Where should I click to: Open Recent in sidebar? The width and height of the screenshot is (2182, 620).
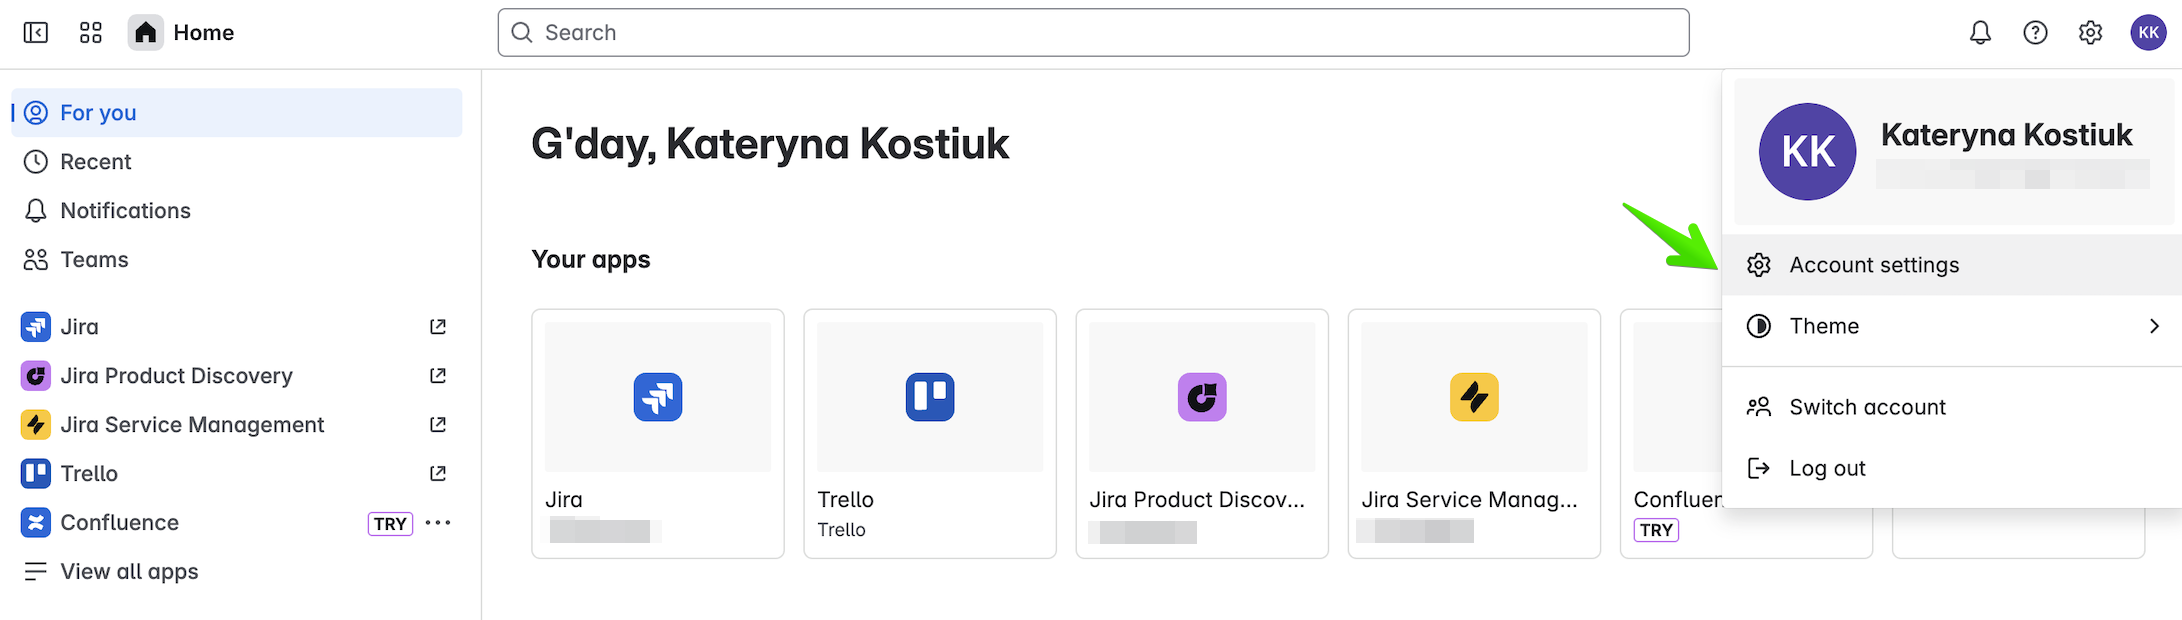coord(237,162)
